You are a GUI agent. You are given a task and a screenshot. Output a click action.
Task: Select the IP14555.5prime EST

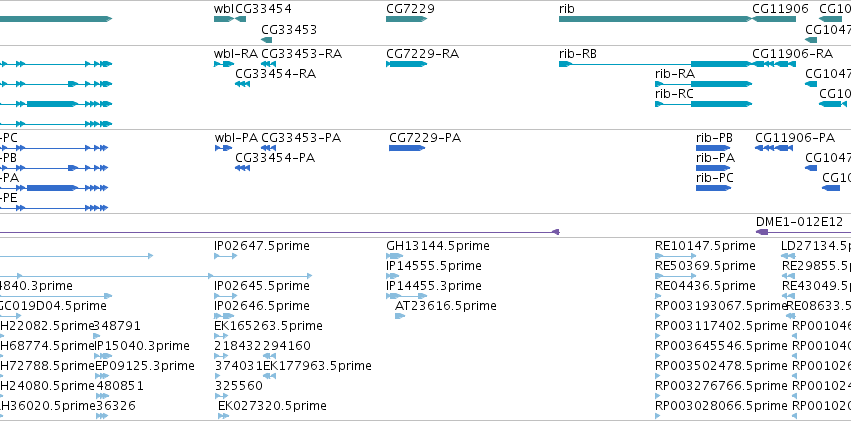(393, 276)
